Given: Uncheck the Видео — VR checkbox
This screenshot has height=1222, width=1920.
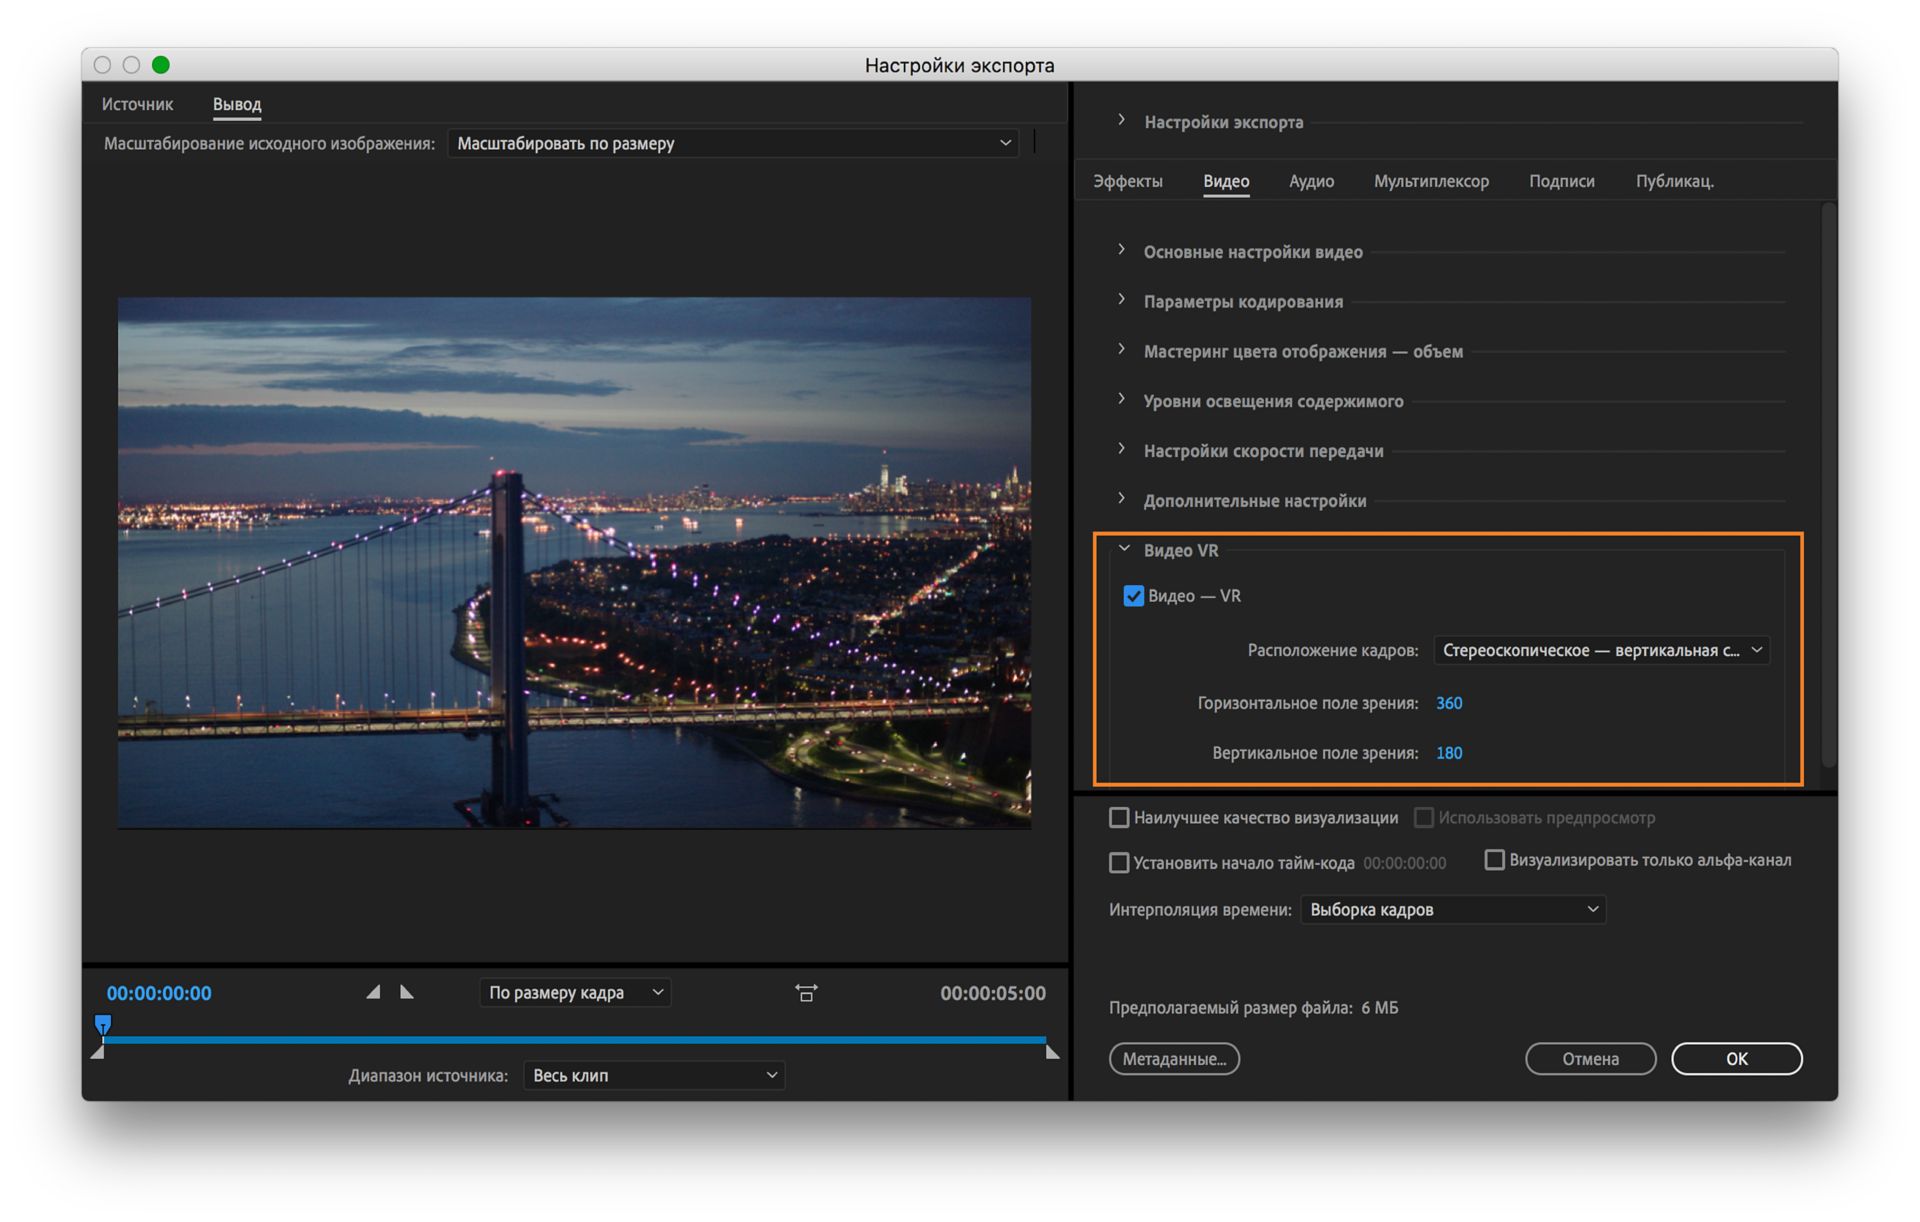Looking at the screenshot, I should [x=1133, y=596].
